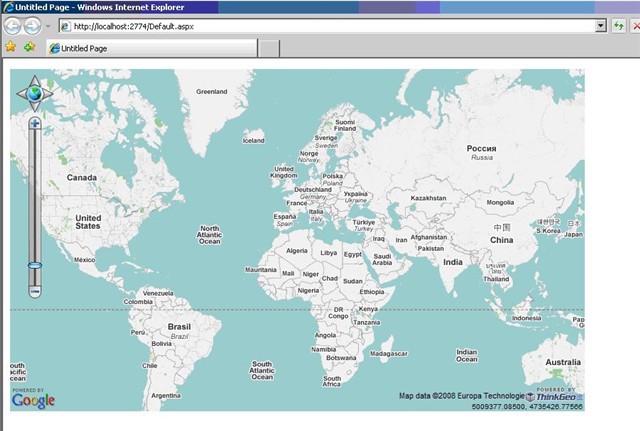
Task: Click the Kazakhstan map label
Action: (x=428, y=198)
